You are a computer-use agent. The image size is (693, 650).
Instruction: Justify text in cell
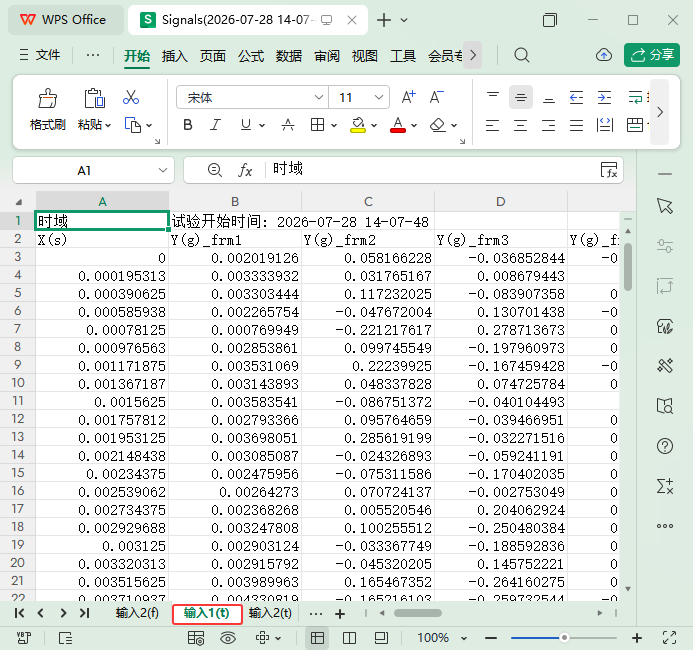point(576,125)
